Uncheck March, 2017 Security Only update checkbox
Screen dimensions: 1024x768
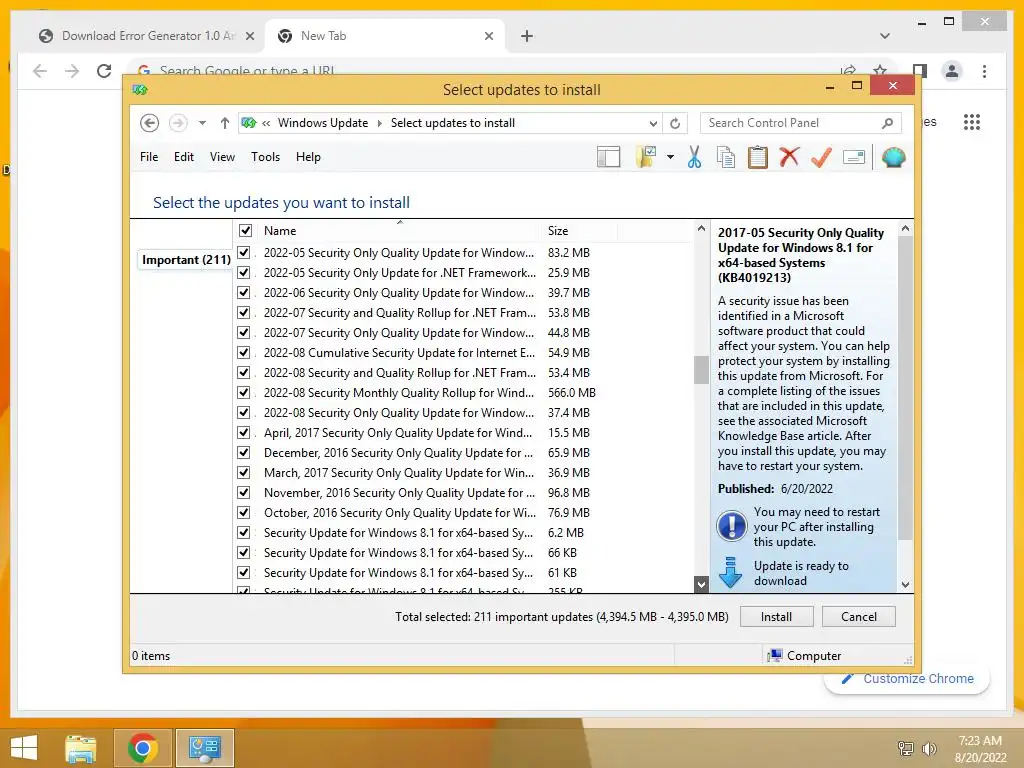pos(244,472)
